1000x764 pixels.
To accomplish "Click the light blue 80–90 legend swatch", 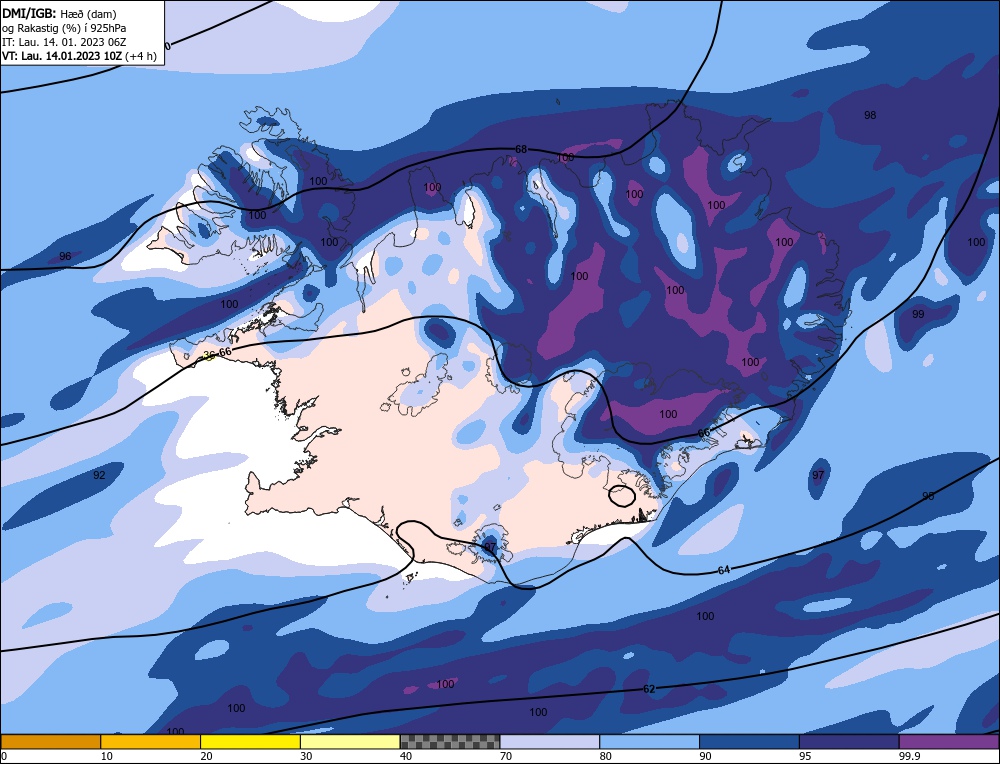I will pyautogui.click(x=650, y=741).
